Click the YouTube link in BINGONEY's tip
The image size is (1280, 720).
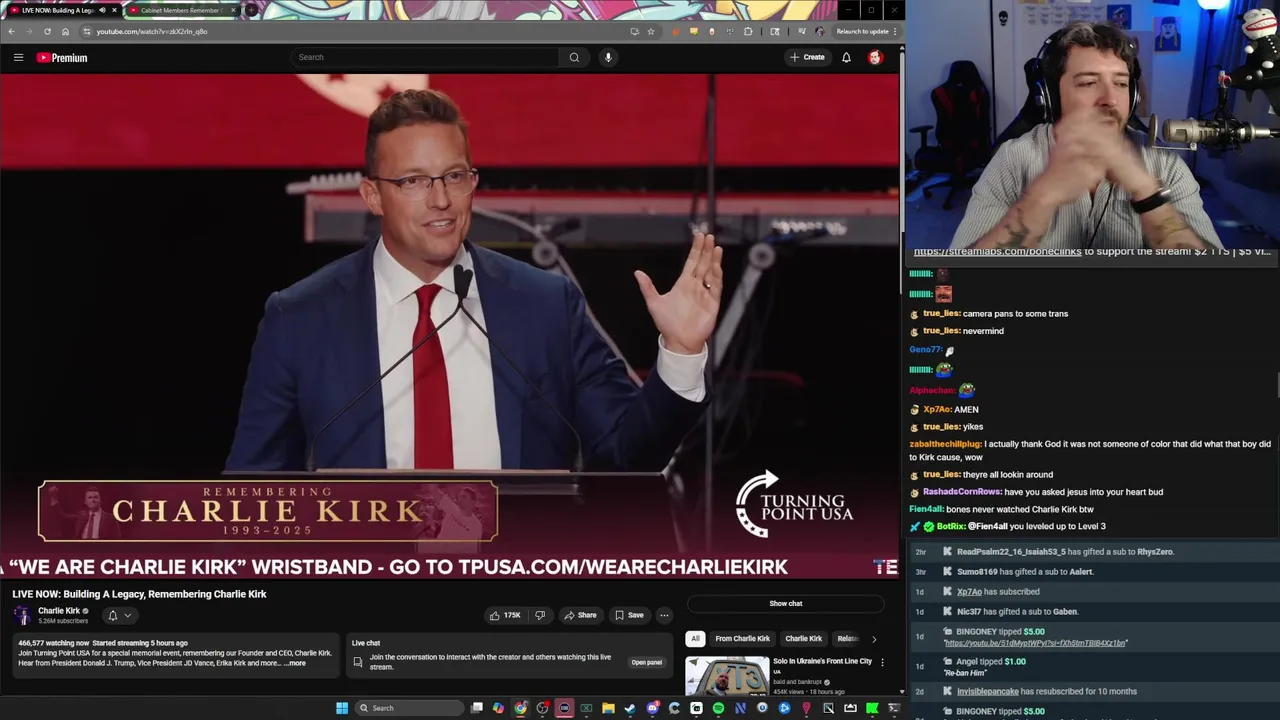(x=1035, y=643)
